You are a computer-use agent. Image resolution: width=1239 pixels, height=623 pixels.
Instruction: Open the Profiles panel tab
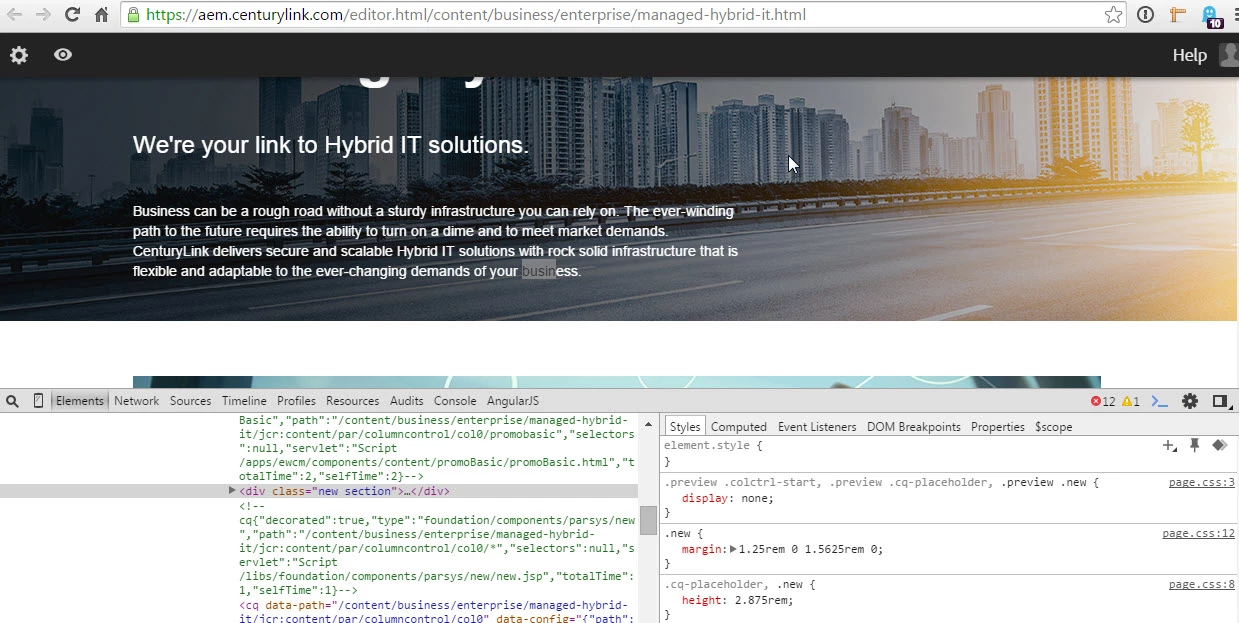pos(296,401)
